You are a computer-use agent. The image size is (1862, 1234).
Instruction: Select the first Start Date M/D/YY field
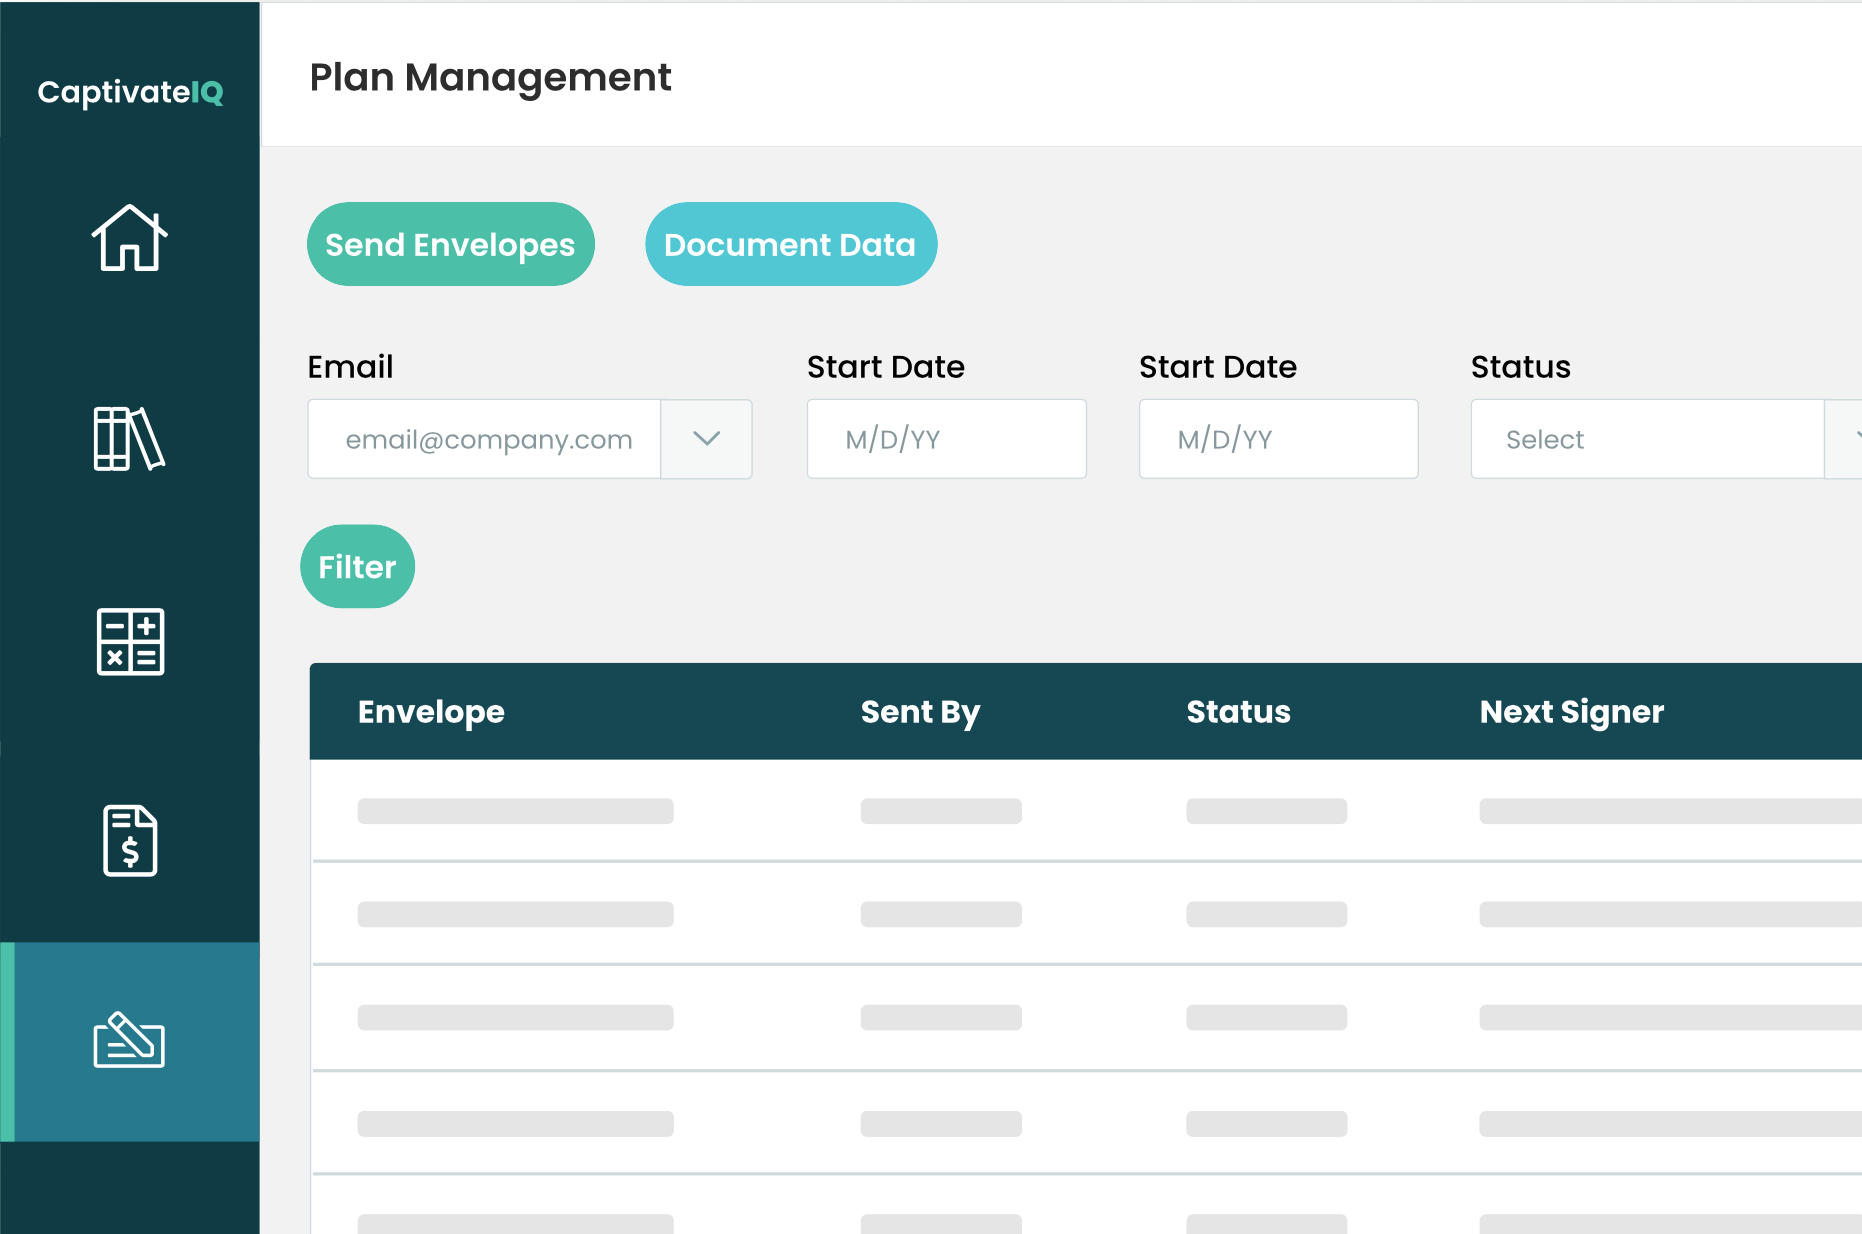[946, 439]
